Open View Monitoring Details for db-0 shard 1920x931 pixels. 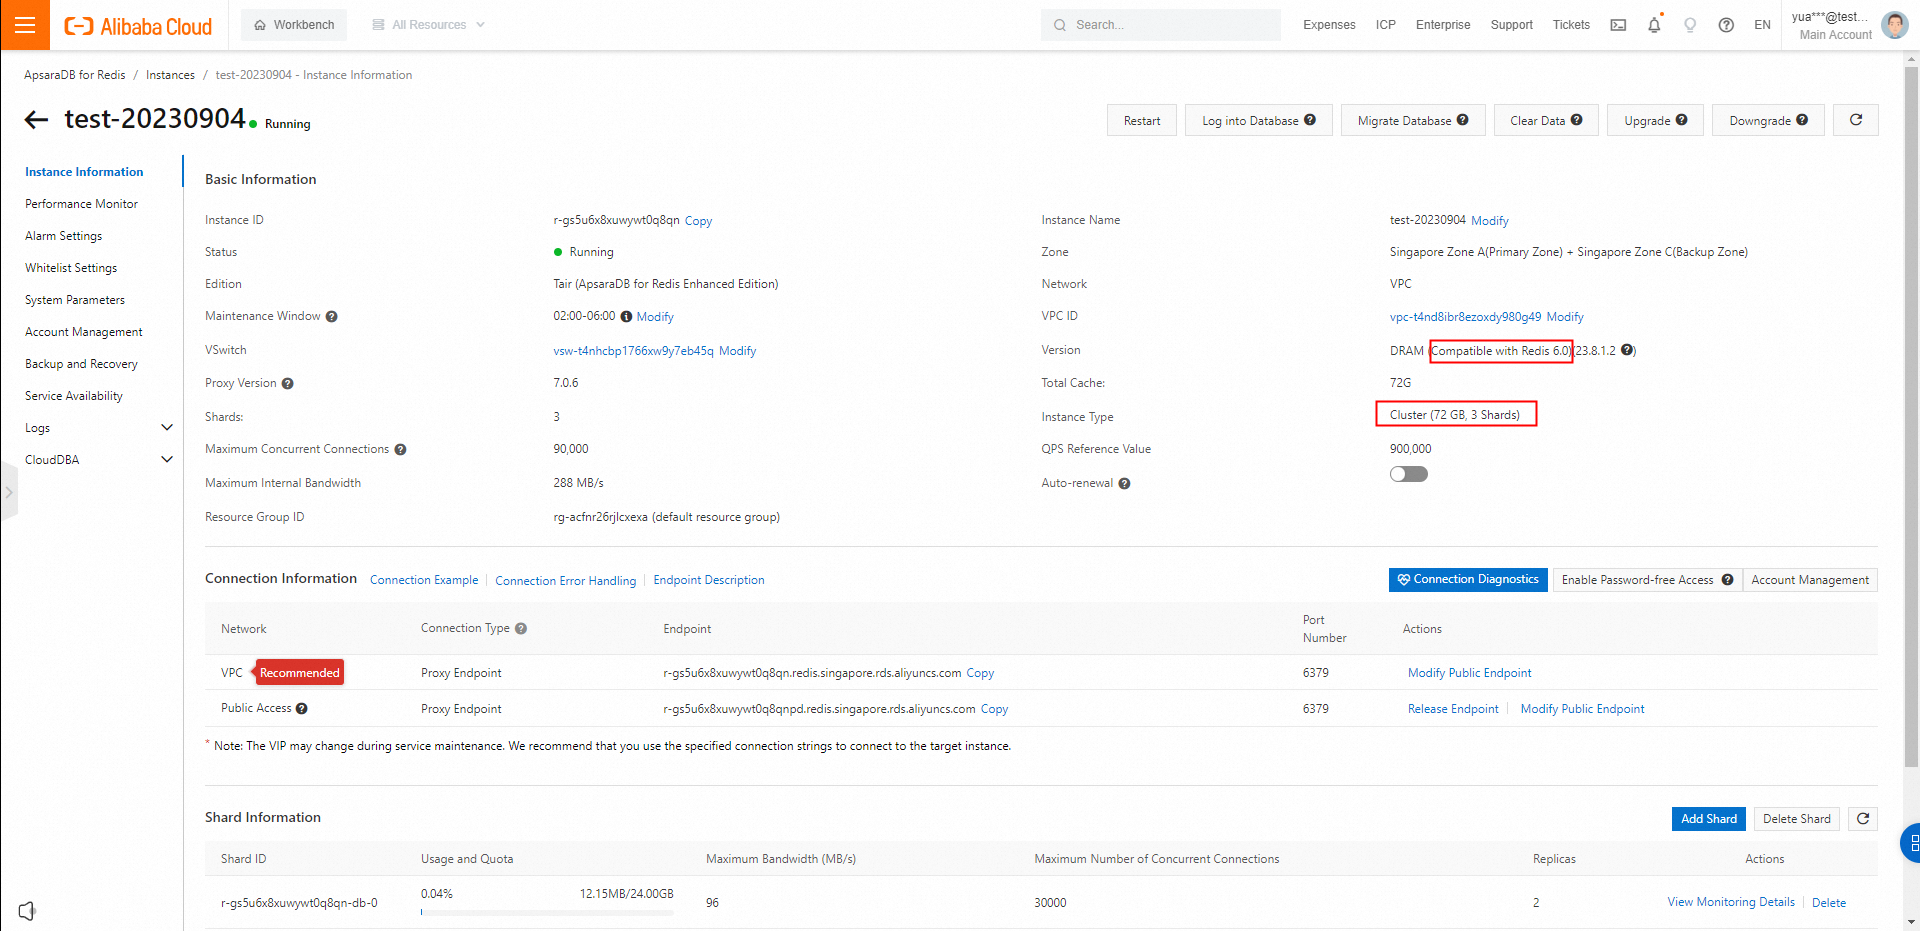(1731, 902)
